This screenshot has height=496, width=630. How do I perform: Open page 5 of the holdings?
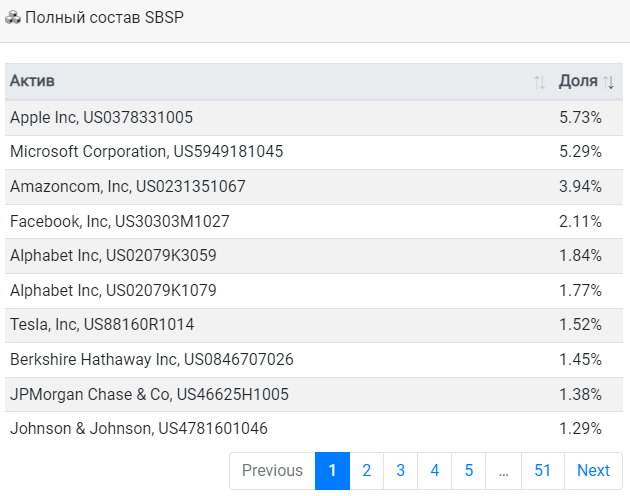click(x=469, y=471)
